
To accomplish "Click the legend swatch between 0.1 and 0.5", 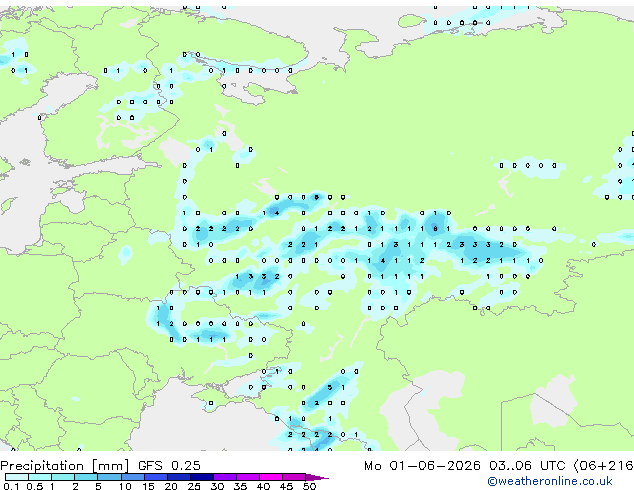I will point(17,477).
